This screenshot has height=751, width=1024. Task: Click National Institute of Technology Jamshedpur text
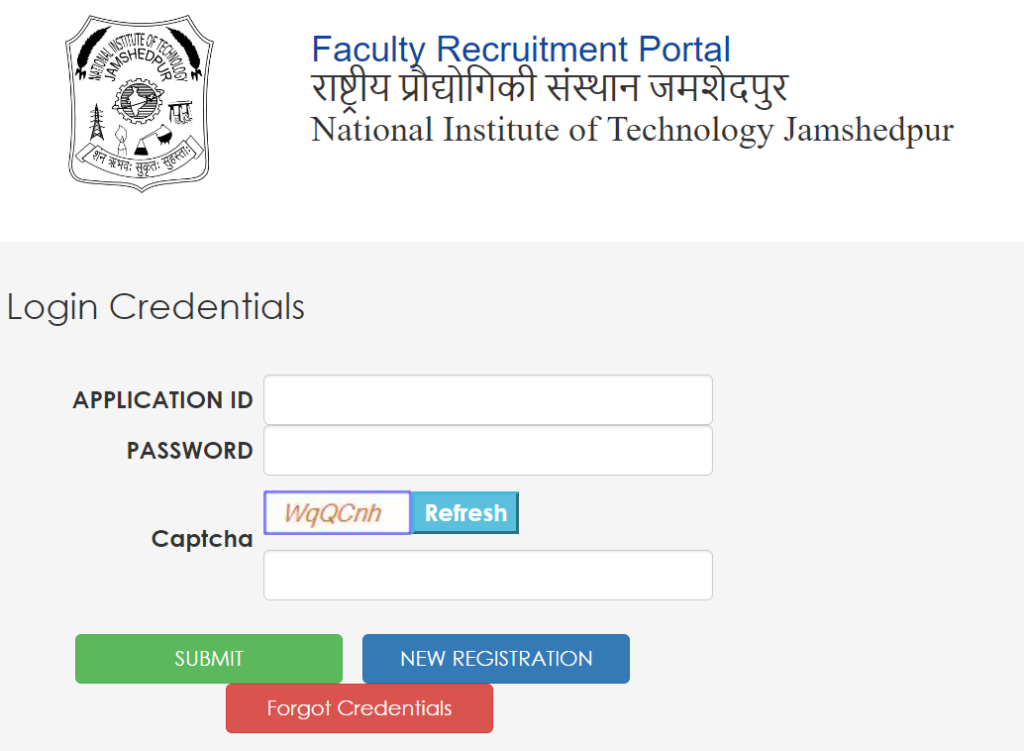(633, 130)
